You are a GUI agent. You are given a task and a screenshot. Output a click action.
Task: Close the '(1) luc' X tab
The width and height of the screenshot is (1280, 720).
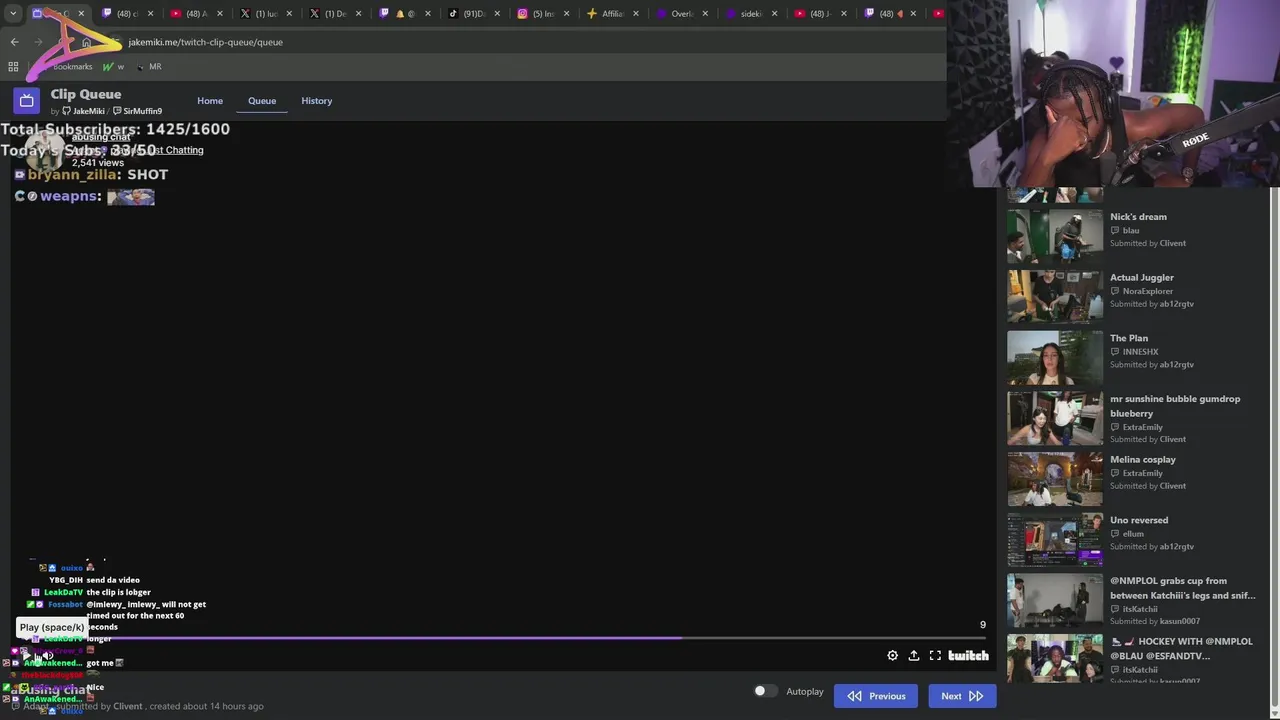[289, 13]
